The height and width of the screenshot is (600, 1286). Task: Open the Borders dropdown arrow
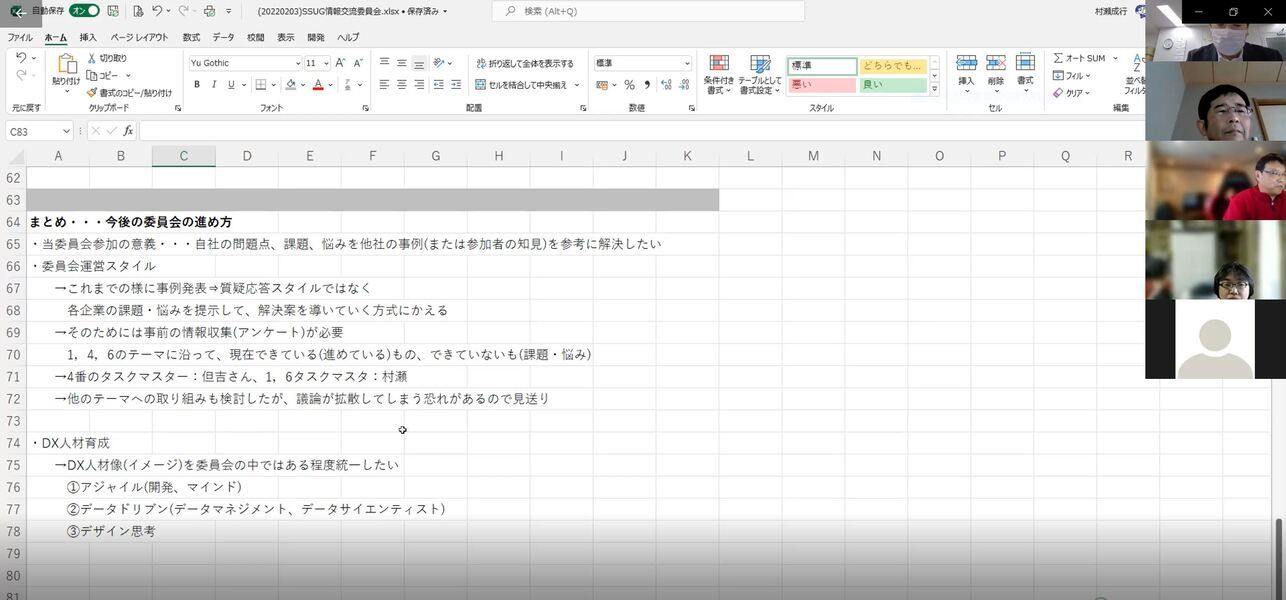coord(274,85)
